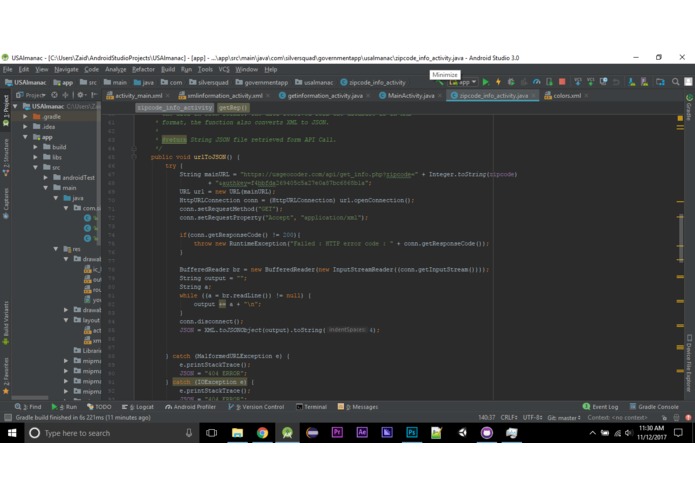Collapse the layout folder
This screenshot has width=695, height=494.
click(x=66, y=320)
